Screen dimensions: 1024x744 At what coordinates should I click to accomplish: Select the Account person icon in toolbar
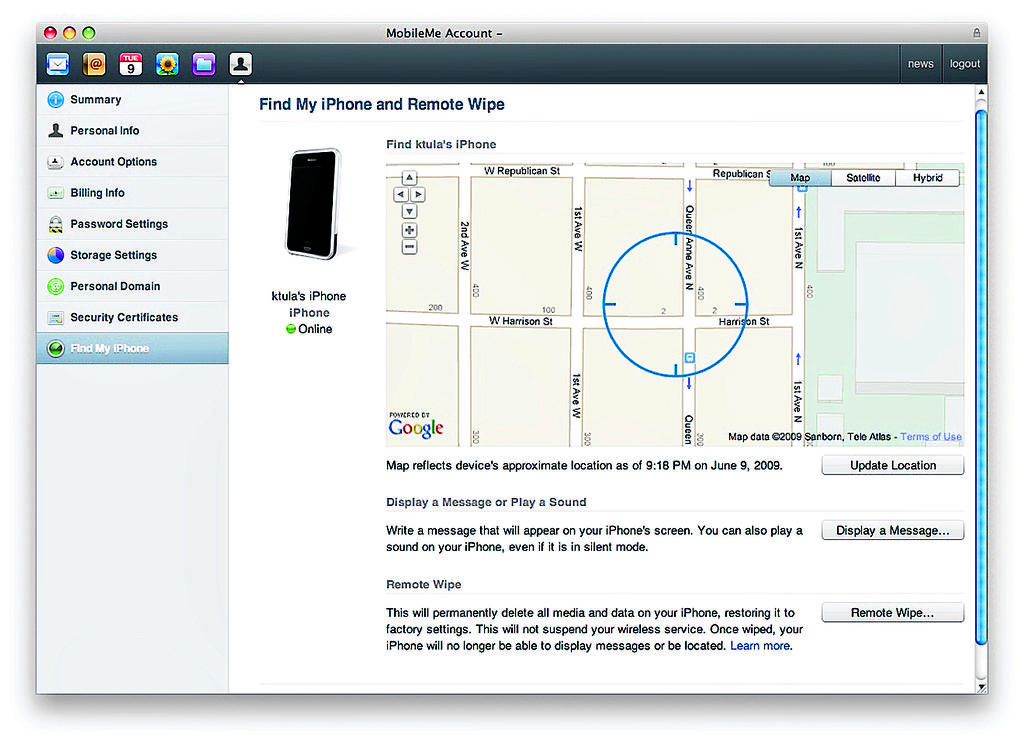(x=240, y=64)
